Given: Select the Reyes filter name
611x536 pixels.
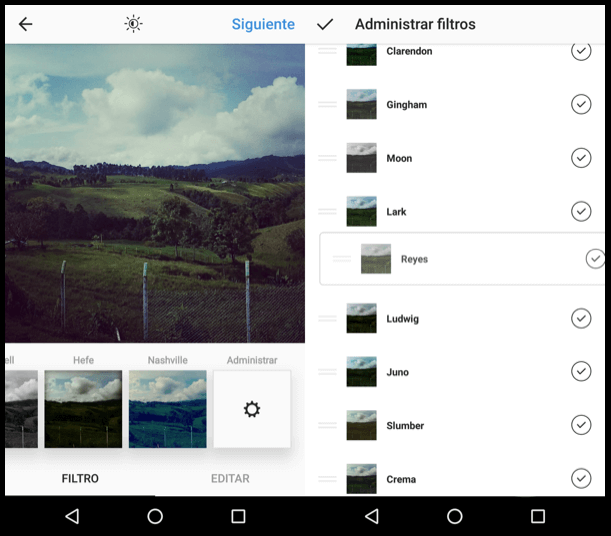Looking at the screenshot, I should pyautogui.click(x=414, y=259).
